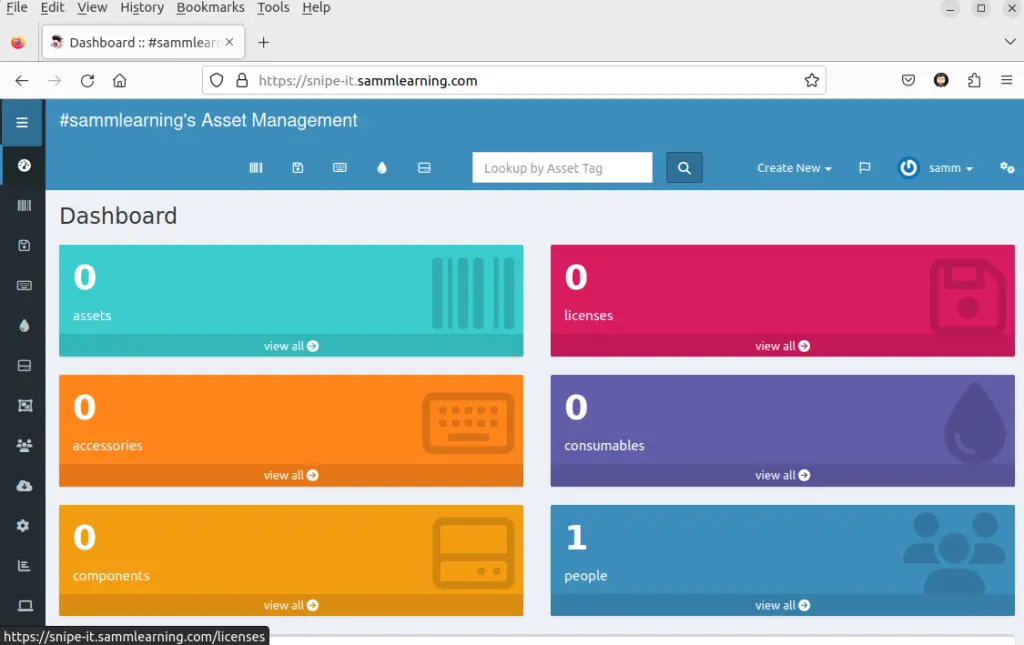Screen dimensions: 1024x645
Task: View all accessories link
Action: click(x=291, y=475)
